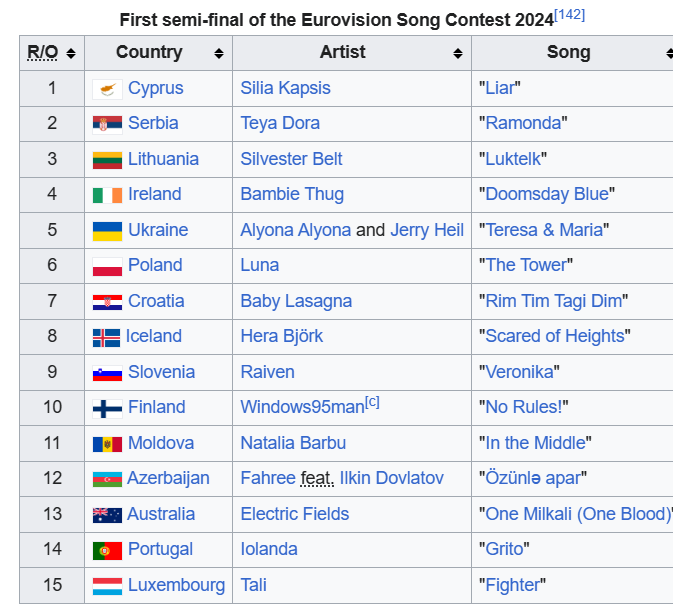This screenshot has height=612, width=673.
Task: Open the "Rim Tim Tagi Dim" link
Action: coord(554,301)
